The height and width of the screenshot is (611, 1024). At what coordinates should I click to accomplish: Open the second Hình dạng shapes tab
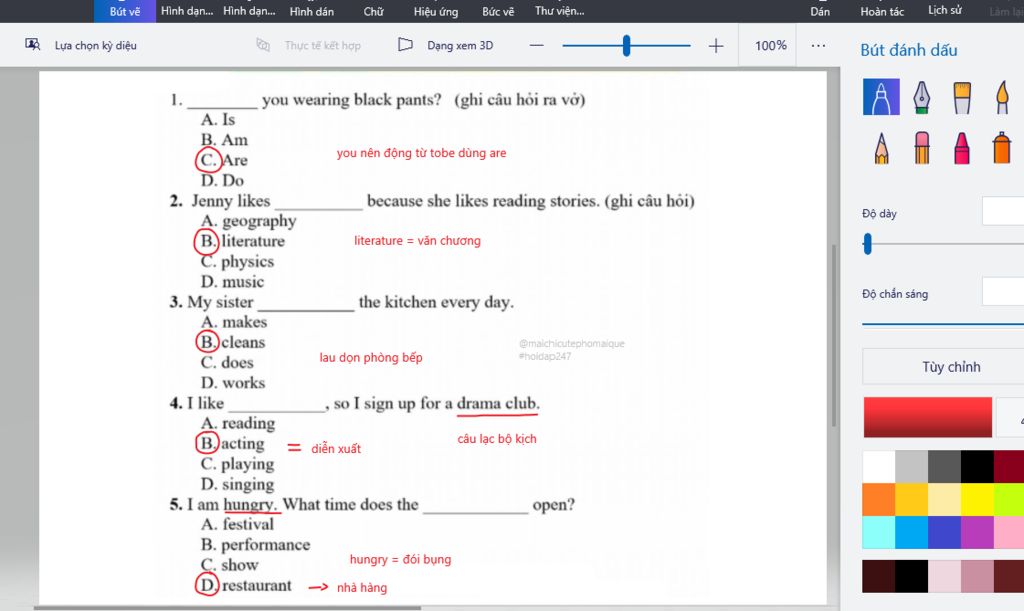coord(249,11)
